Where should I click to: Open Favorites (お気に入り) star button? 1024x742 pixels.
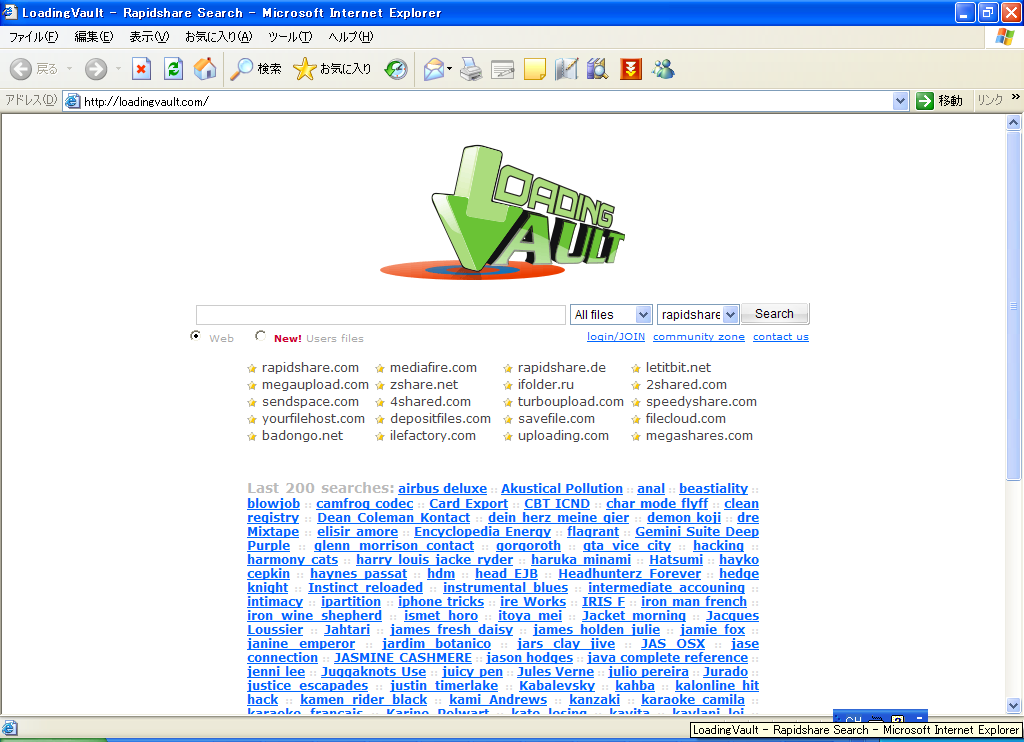(x=332, y=69)
